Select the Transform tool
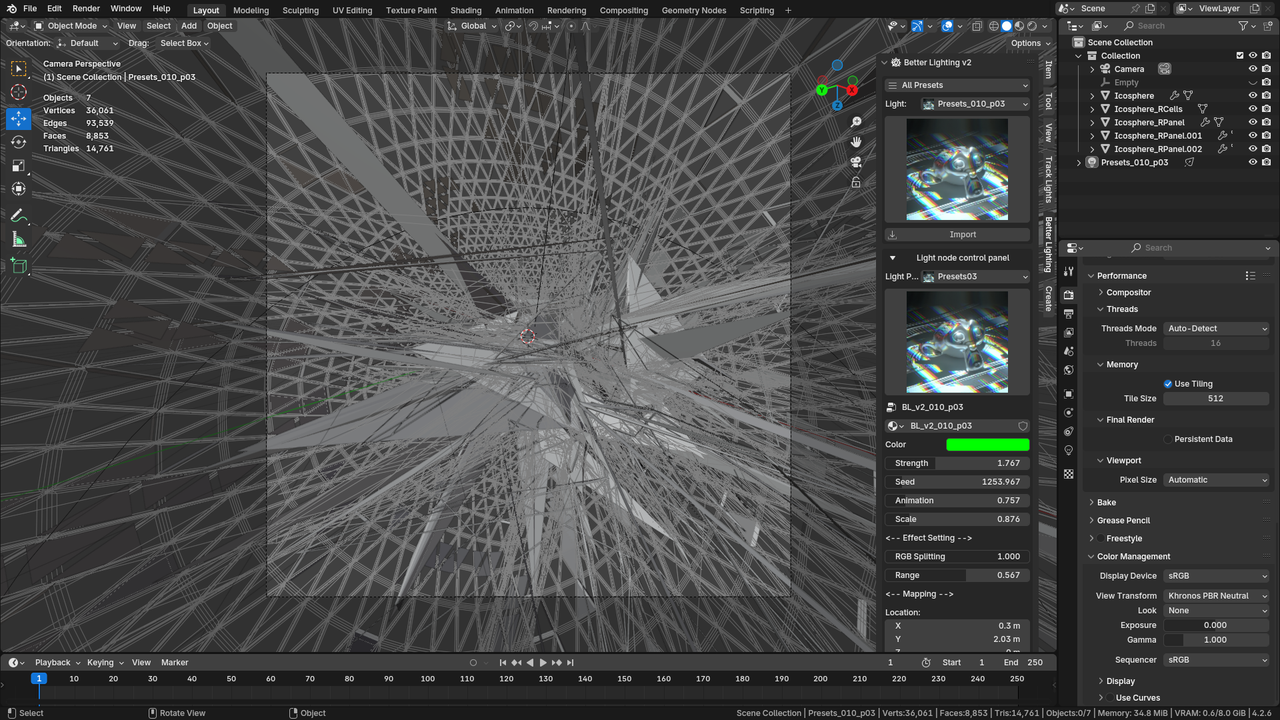The height and width of the screenshot is (720, 1280). click(x=19, y=189)
